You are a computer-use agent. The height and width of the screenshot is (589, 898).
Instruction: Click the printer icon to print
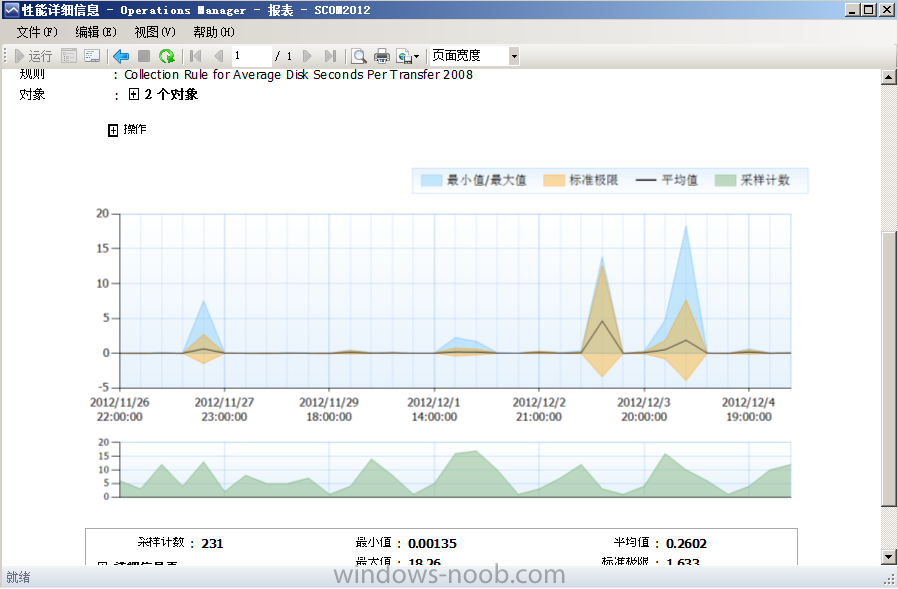[x=382, y=56]
